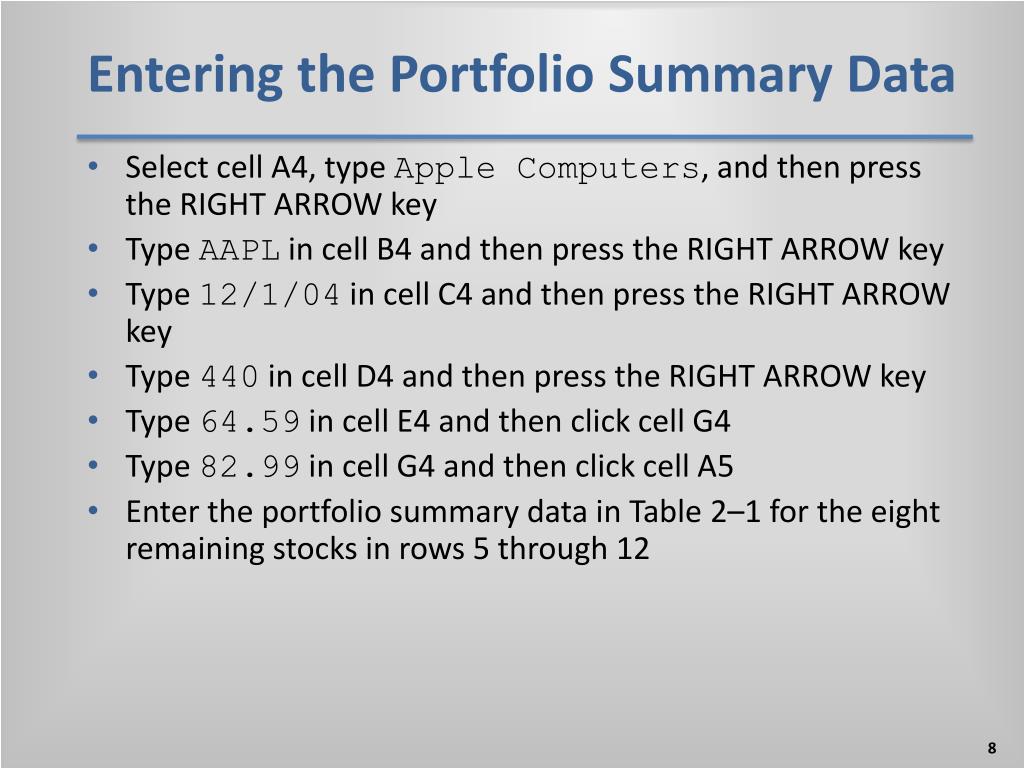
Task: Click the bullet dot before 'Type 82.99'
Action: pyautogui.click(x=93, y=465)
